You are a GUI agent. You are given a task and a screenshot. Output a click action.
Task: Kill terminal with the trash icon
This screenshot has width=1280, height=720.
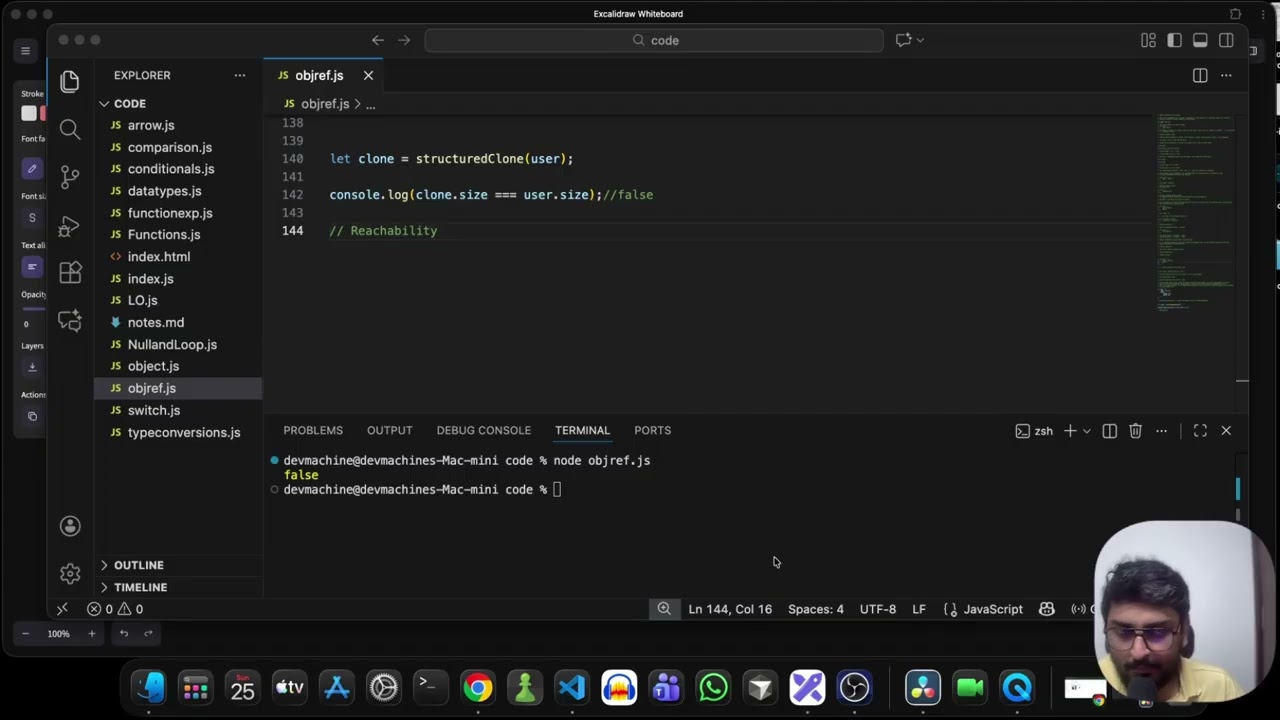pyautogui.click(x=1135, y=431)
